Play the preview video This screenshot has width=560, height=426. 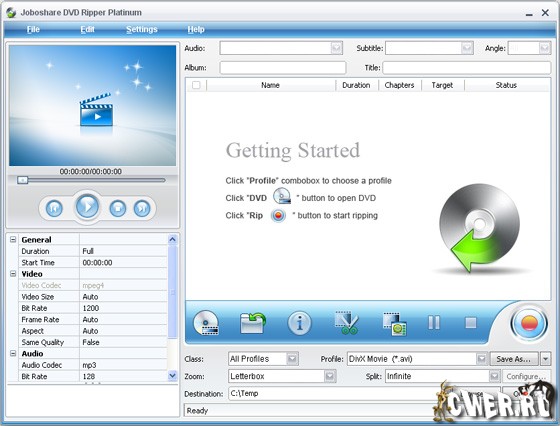pyautogui.click(x=87, y=206)
